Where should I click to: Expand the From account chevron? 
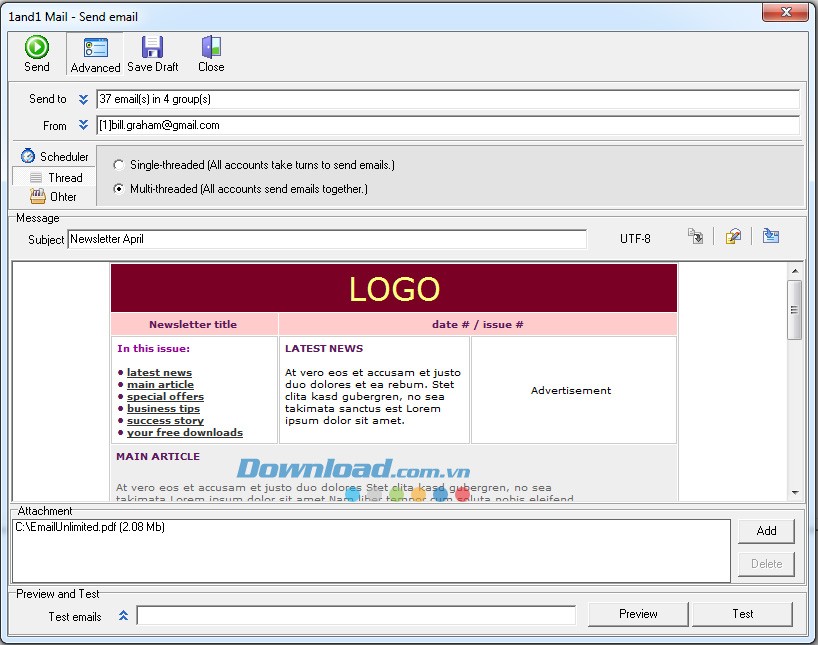[84, 125]
